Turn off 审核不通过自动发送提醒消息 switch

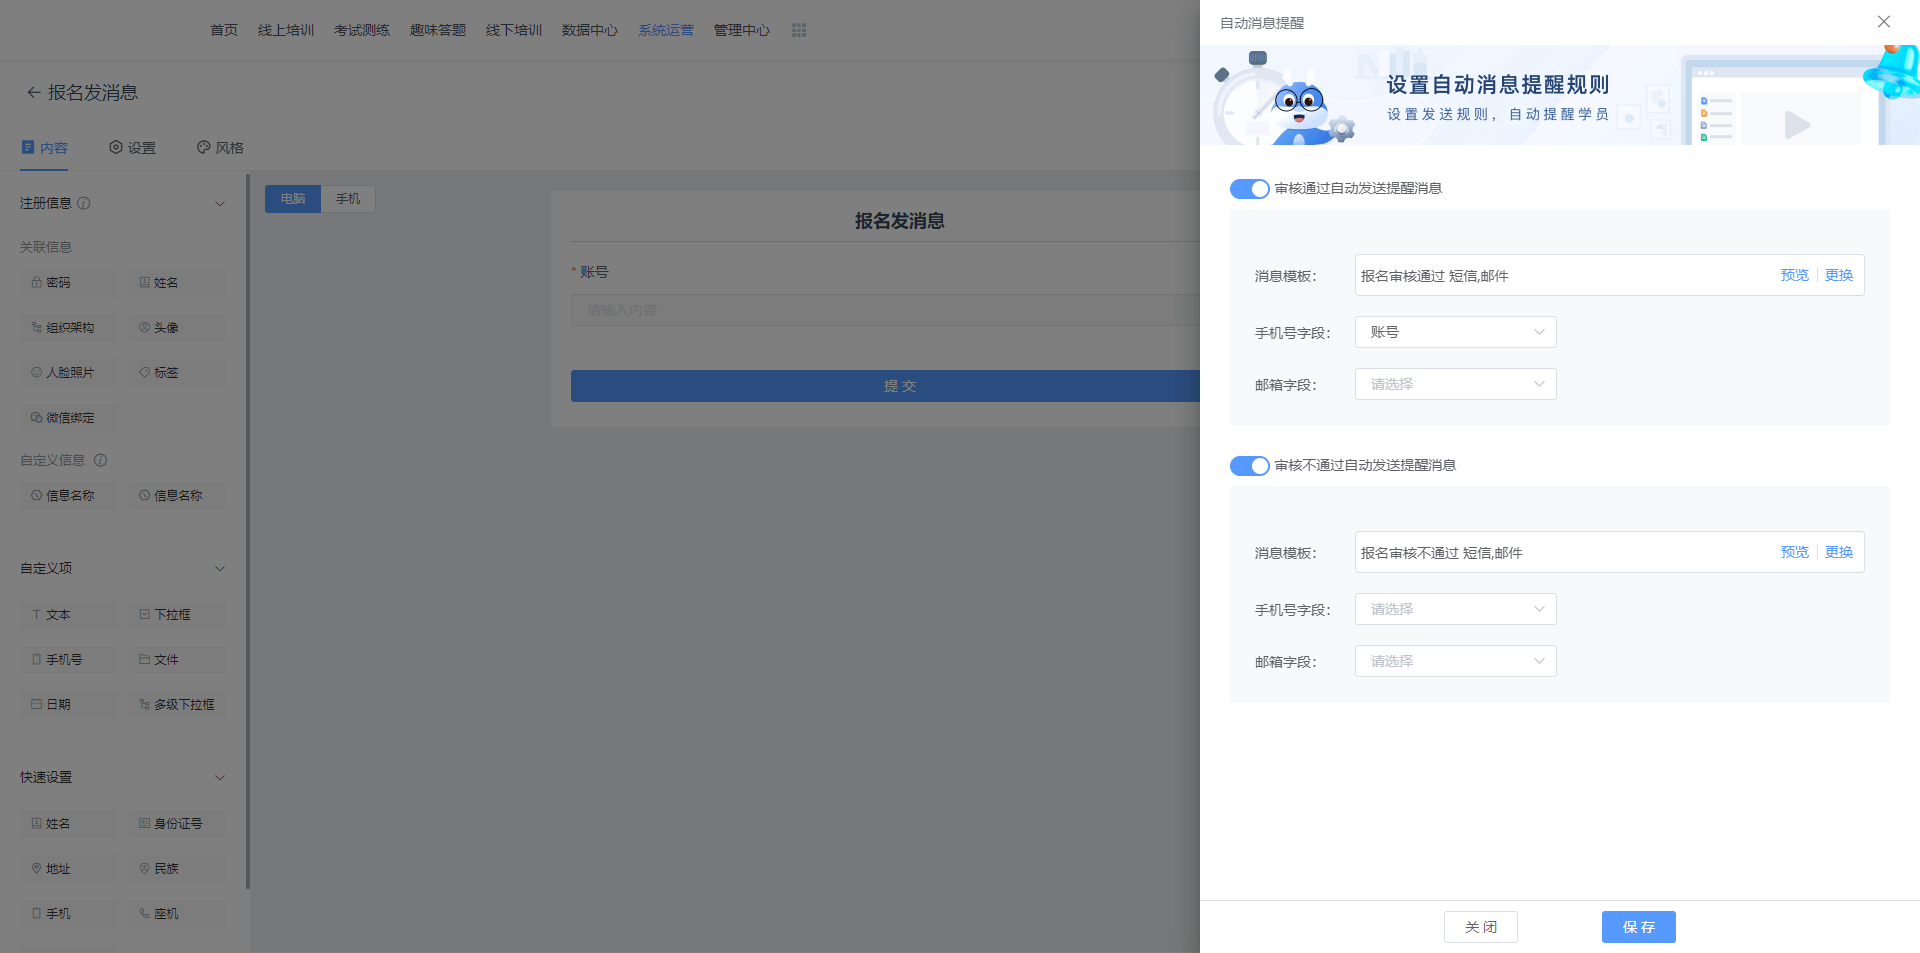[1249, 466]
